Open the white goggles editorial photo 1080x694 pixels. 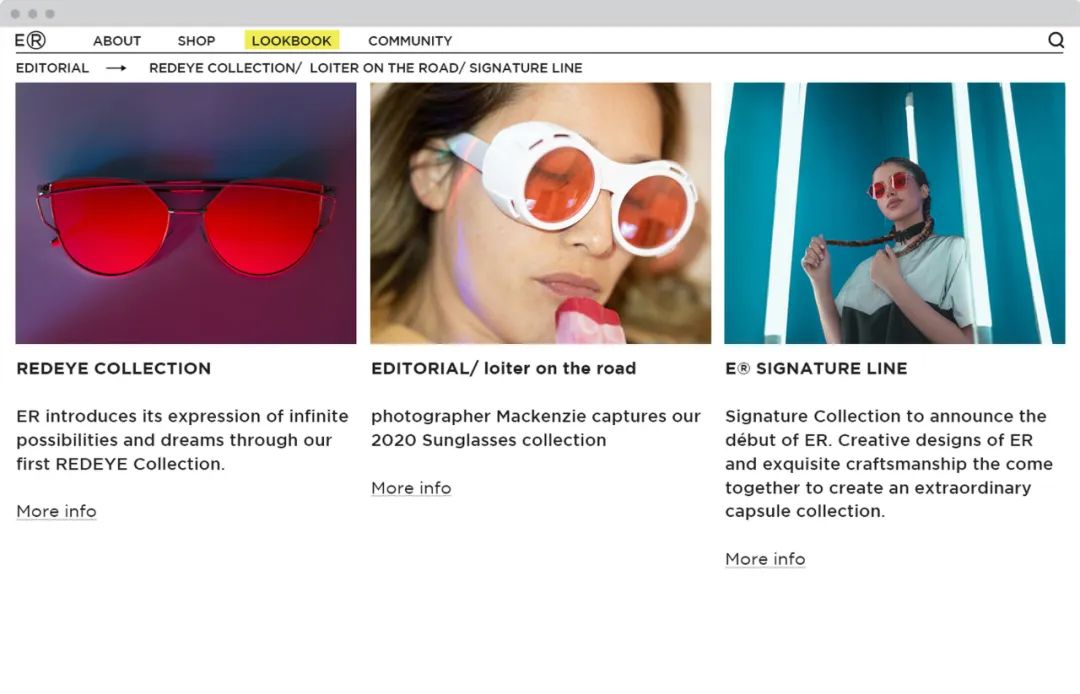[541, 213]
